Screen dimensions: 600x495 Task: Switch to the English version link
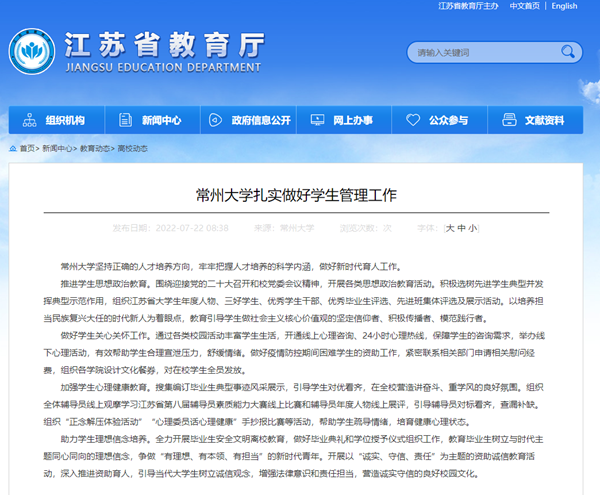(563, 6)
